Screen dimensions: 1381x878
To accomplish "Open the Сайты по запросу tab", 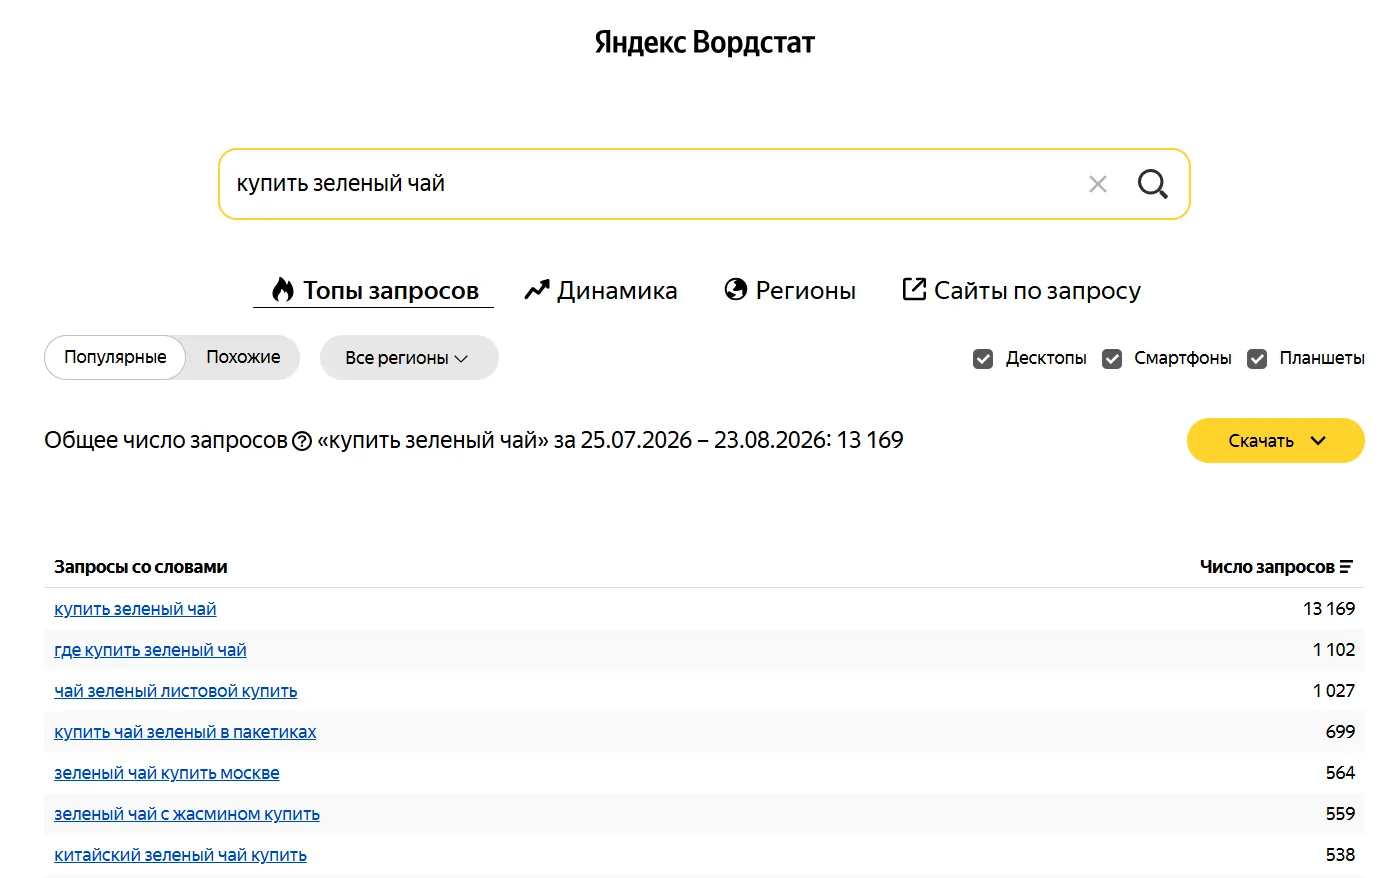I will point(1021,290).
